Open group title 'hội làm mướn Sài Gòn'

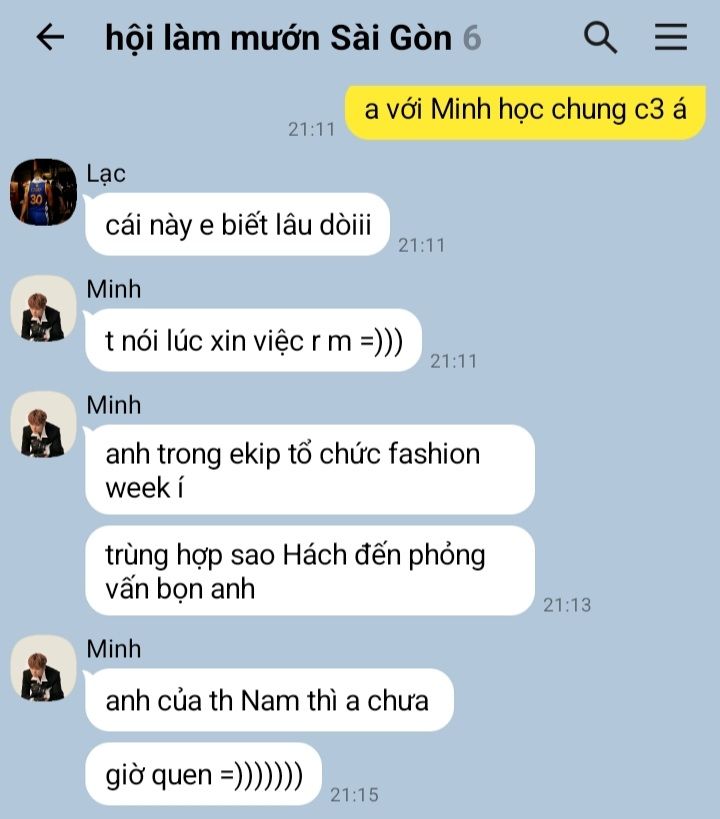(278, 38)
